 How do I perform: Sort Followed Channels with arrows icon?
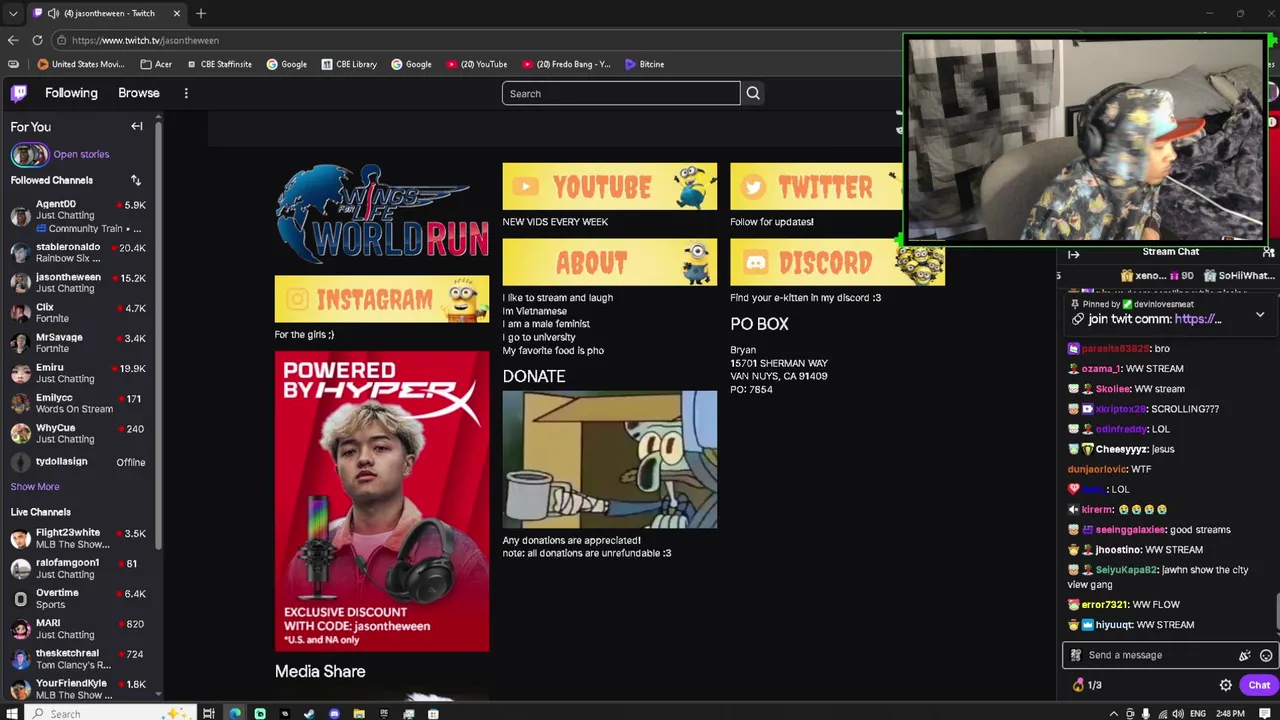[x=136, y=180]
